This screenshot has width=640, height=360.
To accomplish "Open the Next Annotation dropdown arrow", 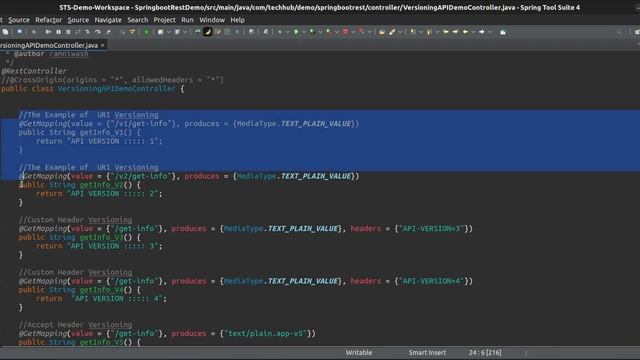I will (x=421, y=32).
